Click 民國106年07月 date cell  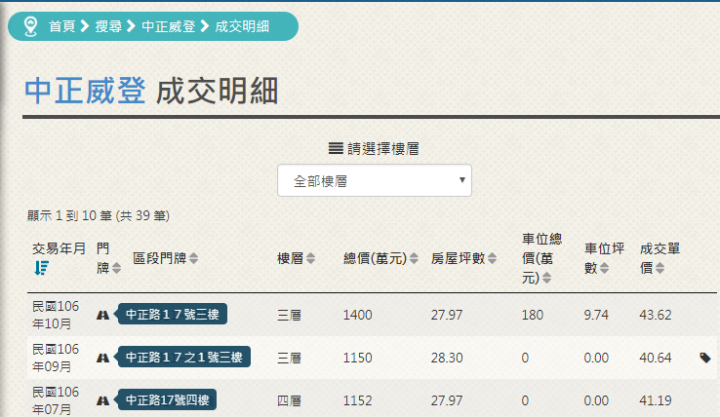click(x=56, y=400)
